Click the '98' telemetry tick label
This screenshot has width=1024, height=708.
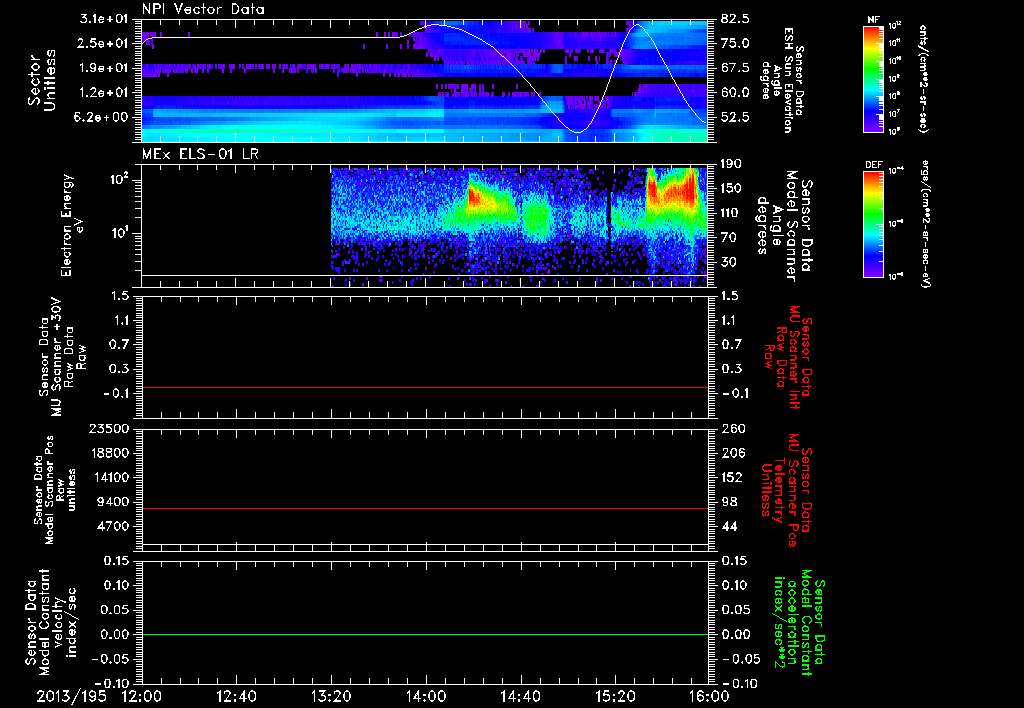point(729,502)
